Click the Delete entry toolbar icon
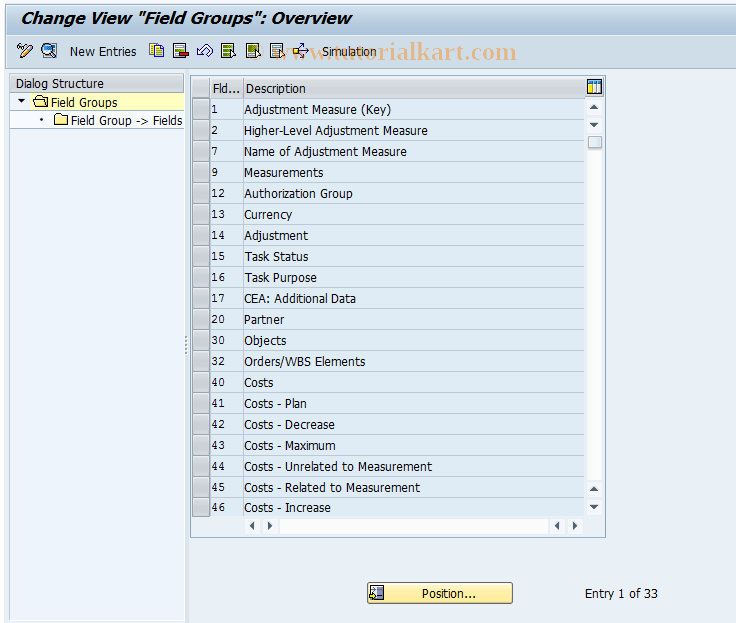The width and height of the screenshot is (736, 623). [181, 50]
